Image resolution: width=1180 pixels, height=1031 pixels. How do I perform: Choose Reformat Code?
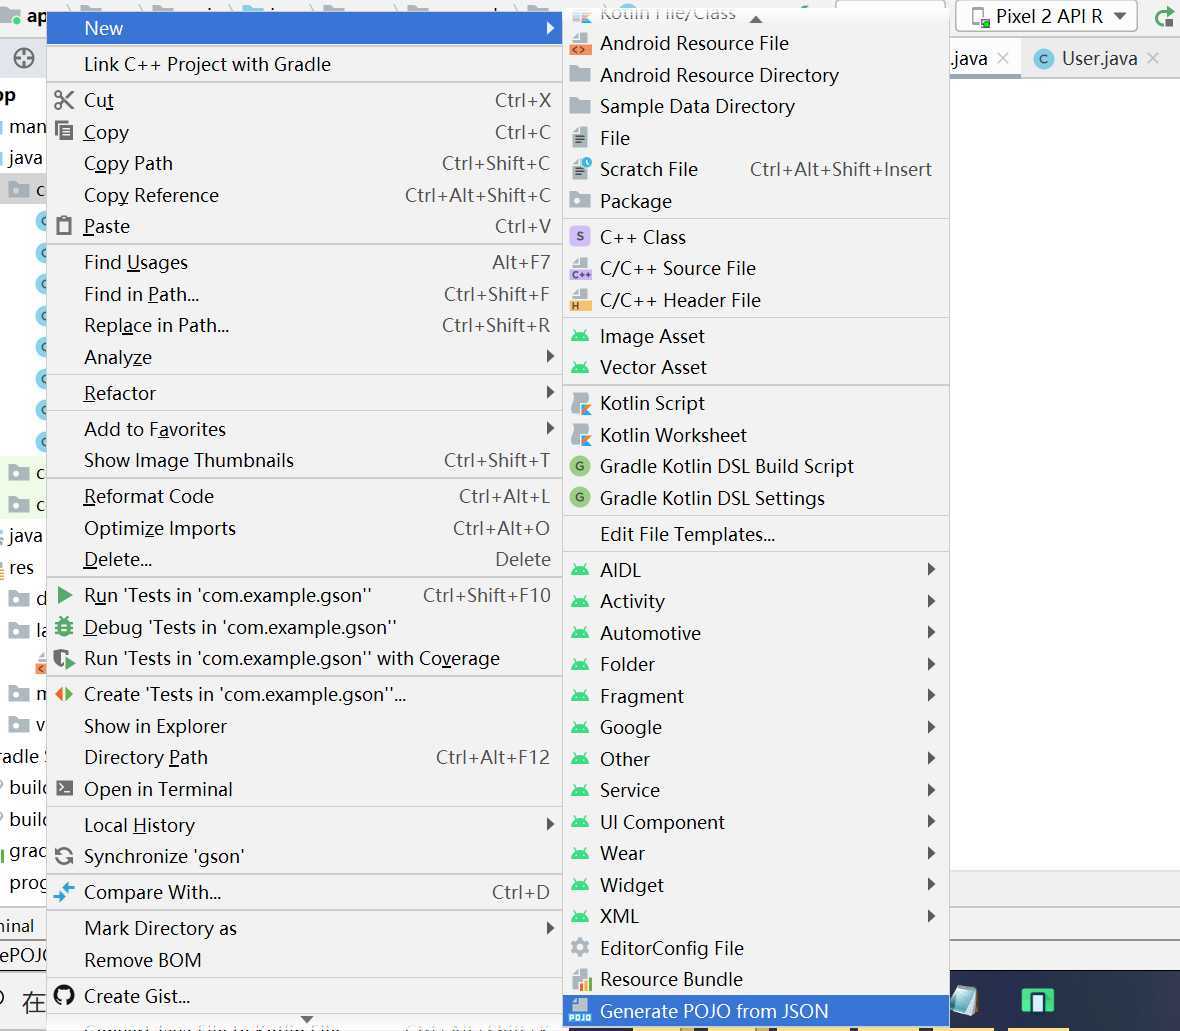pyautogui.click(x=304, y=497)
